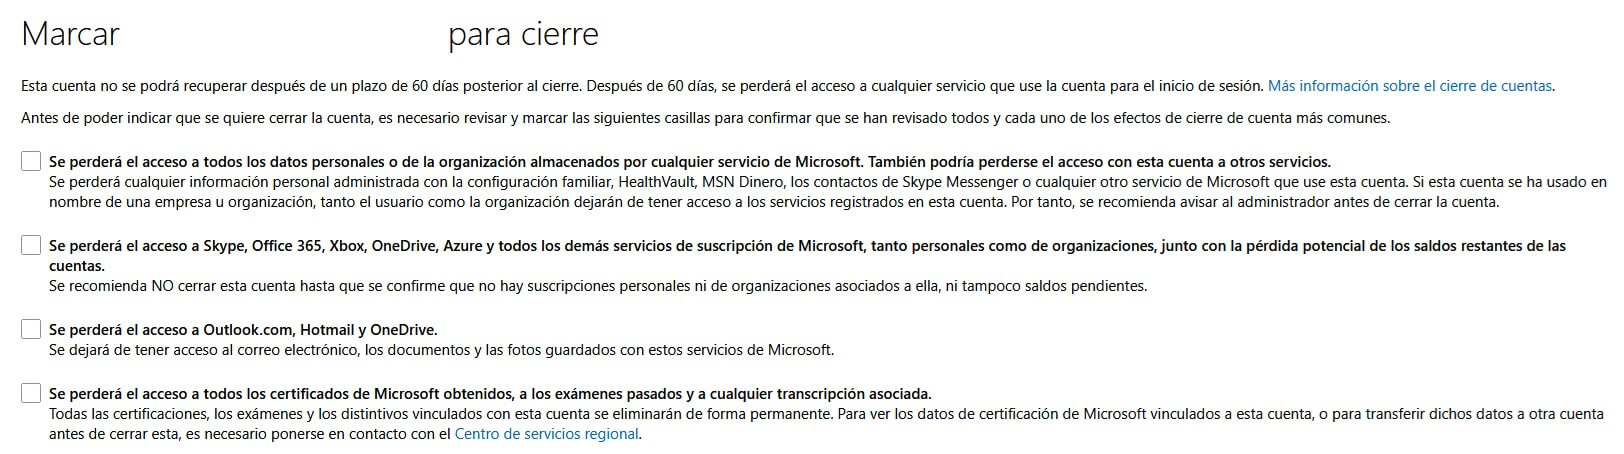
Task: Mark the Microsoft certificates loss checkbox
Action: [x=31, y=393]
